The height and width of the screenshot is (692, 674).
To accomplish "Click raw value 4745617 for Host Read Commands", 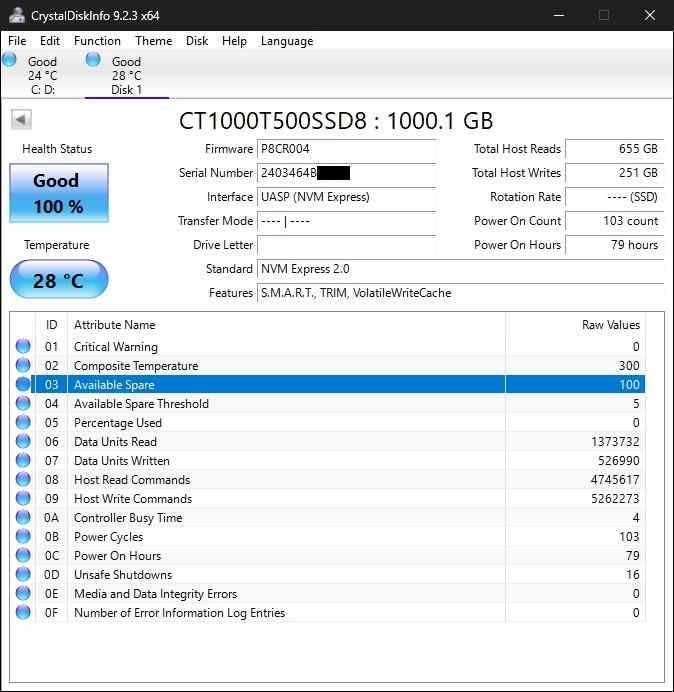I will coord(615,480).
